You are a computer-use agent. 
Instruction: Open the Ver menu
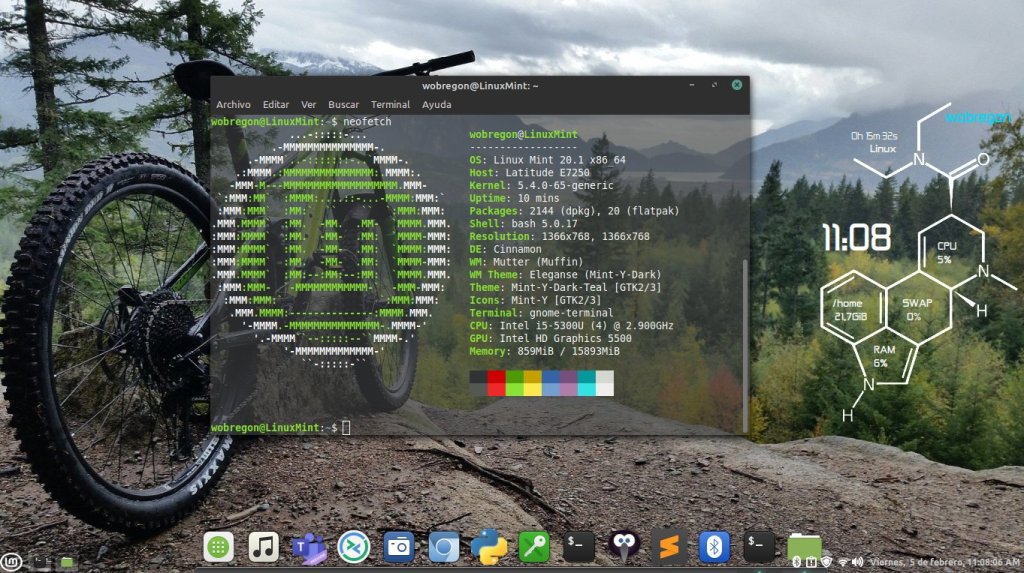point(309,104)
